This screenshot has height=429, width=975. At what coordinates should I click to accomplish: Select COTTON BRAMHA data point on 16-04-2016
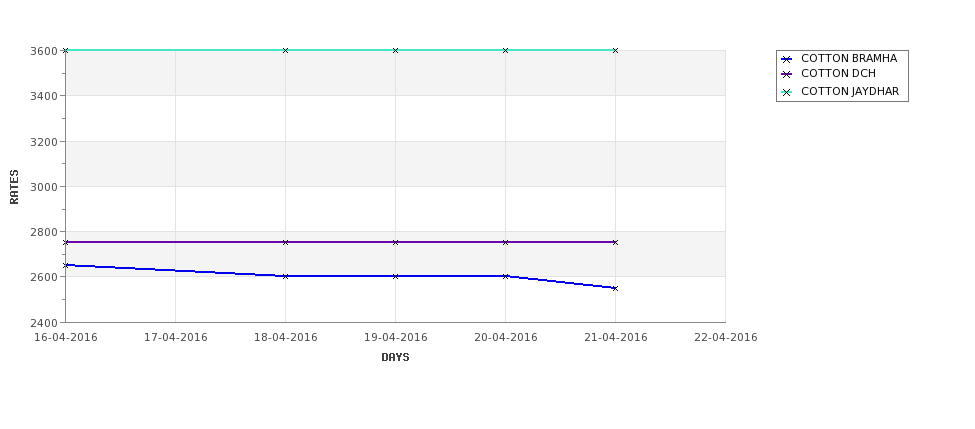(x=65, y=265)
